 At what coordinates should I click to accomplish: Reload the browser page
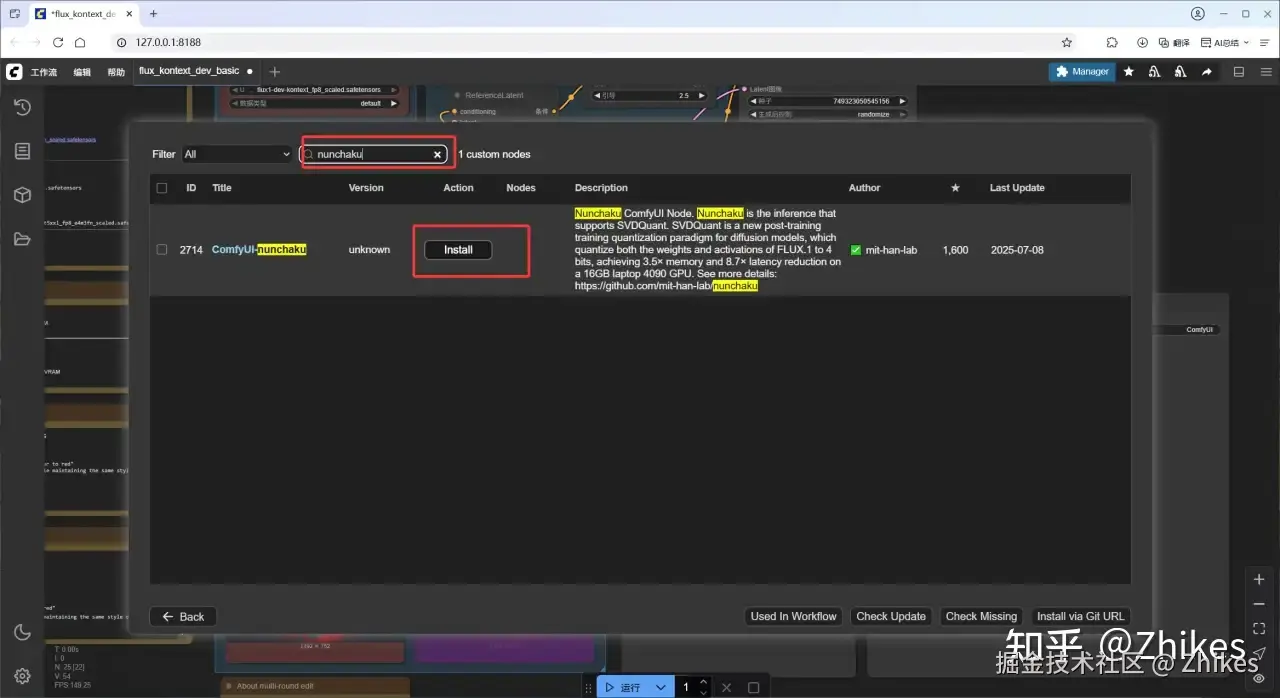pyautogui.click(x=58, y=43)
